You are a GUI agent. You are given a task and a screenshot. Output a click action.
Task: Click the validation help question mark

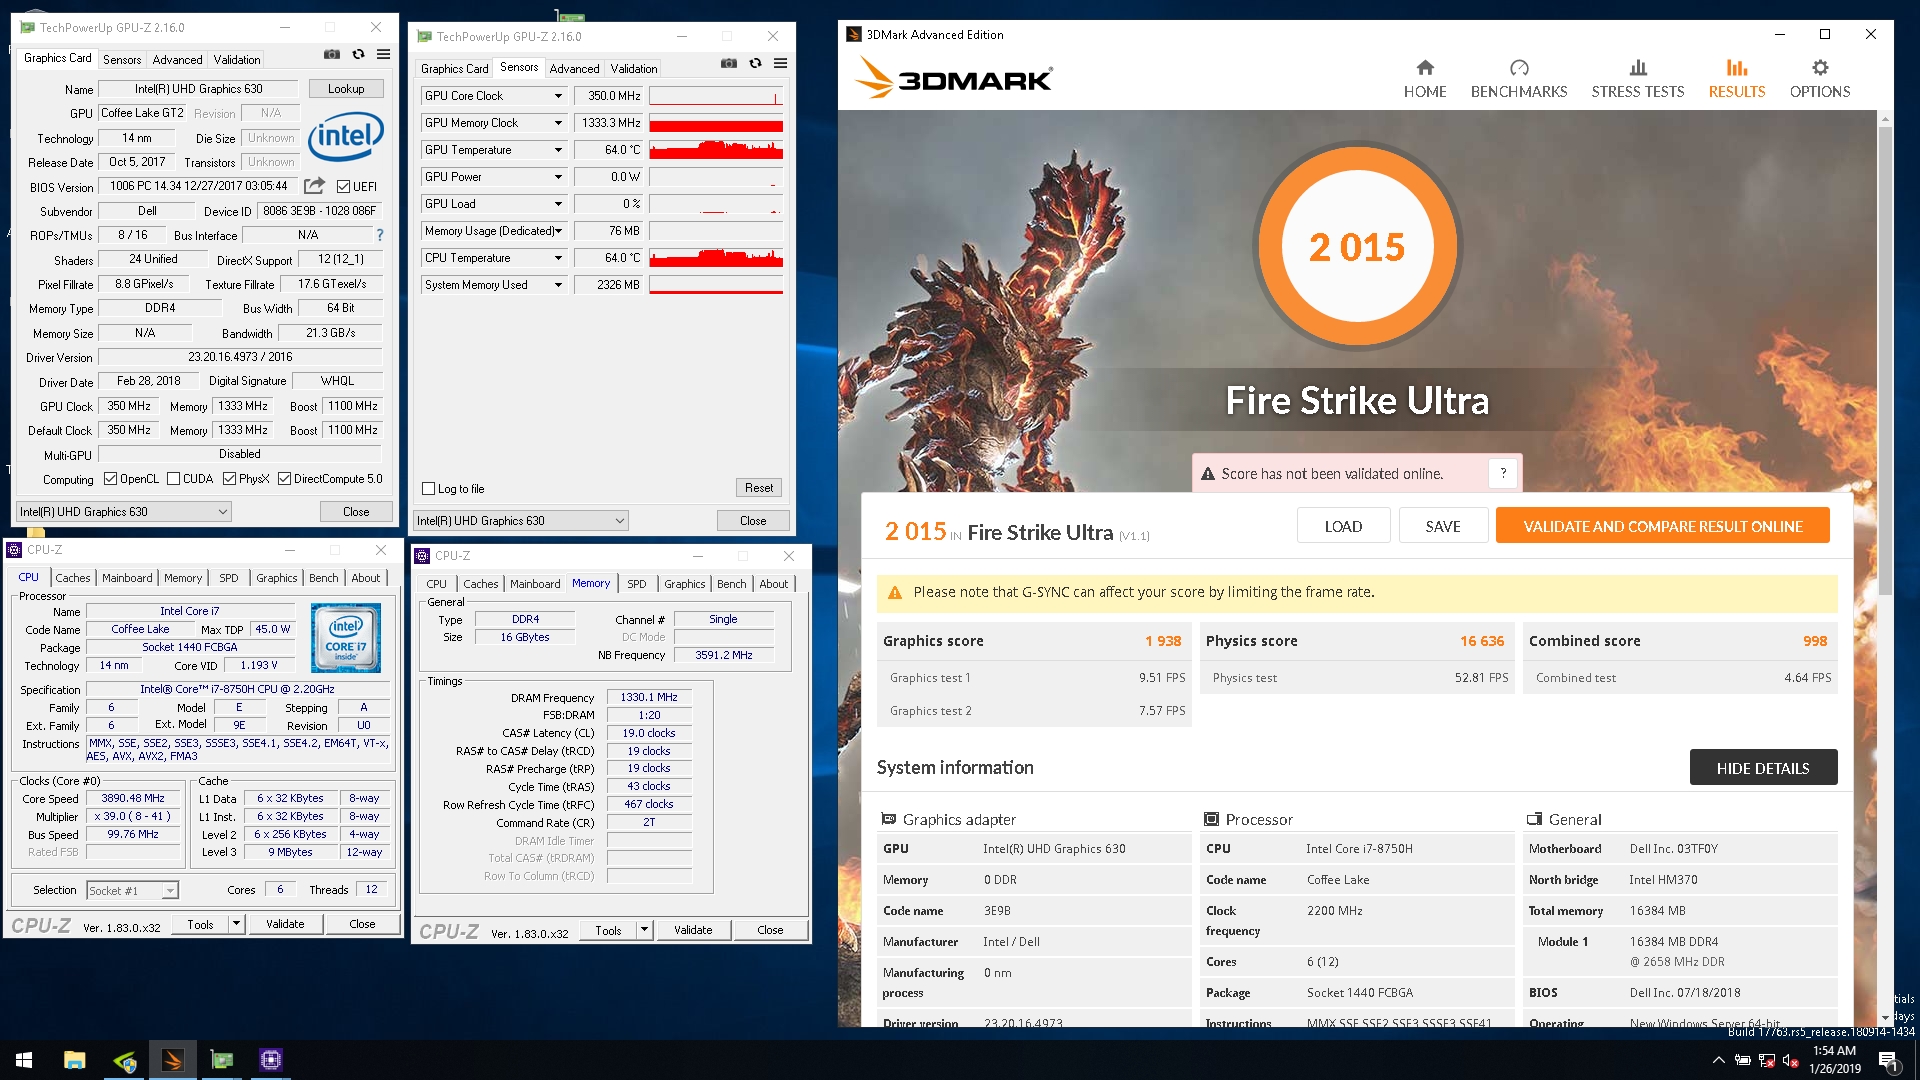[1503, 473]
